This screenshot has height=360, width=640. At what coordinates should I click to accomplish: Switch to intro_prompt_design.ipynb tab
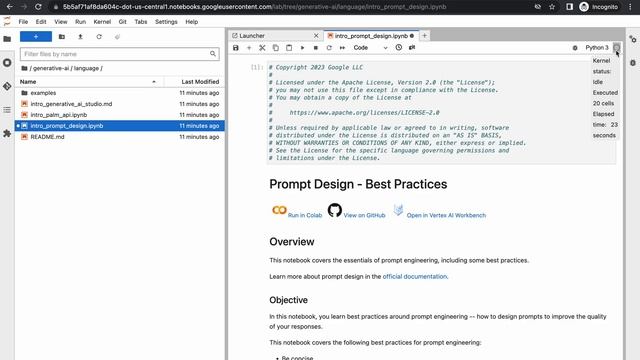click(x=371, y=36)
